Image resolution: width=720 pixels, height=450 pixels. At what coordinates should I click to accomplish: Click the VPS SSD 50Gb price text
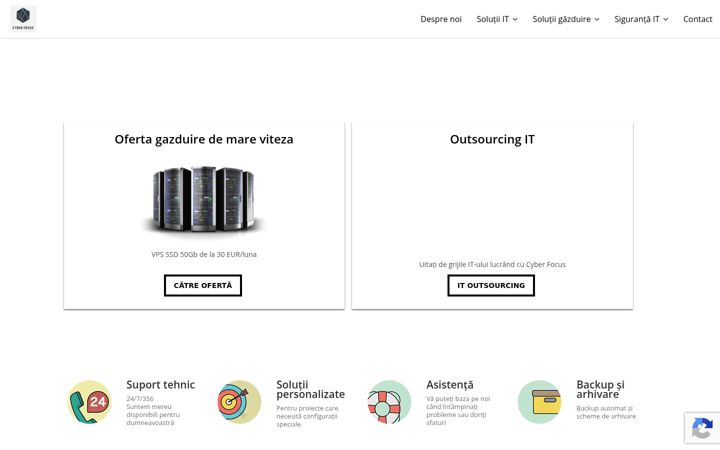pos(204,254)
